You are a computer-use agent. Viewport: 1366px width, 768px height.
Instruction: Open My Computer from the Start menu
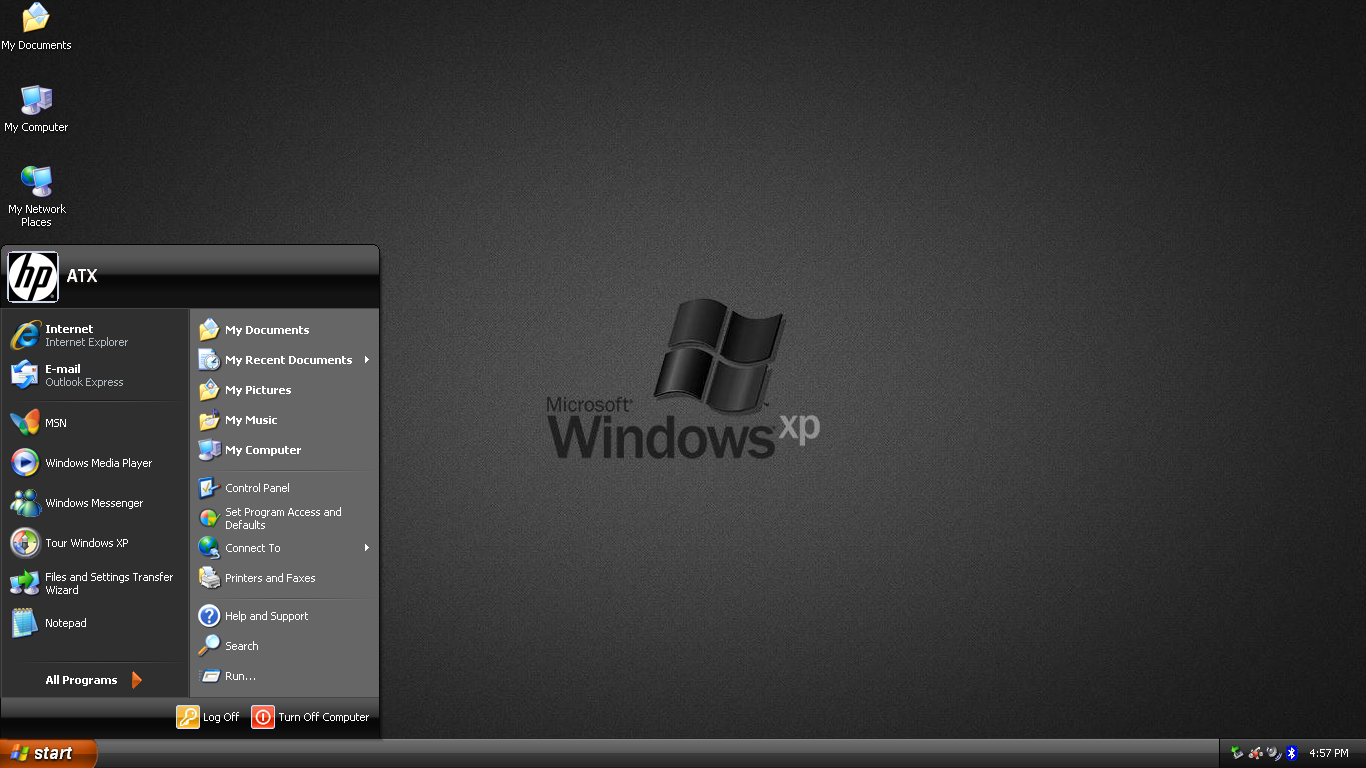click(284, 450)
